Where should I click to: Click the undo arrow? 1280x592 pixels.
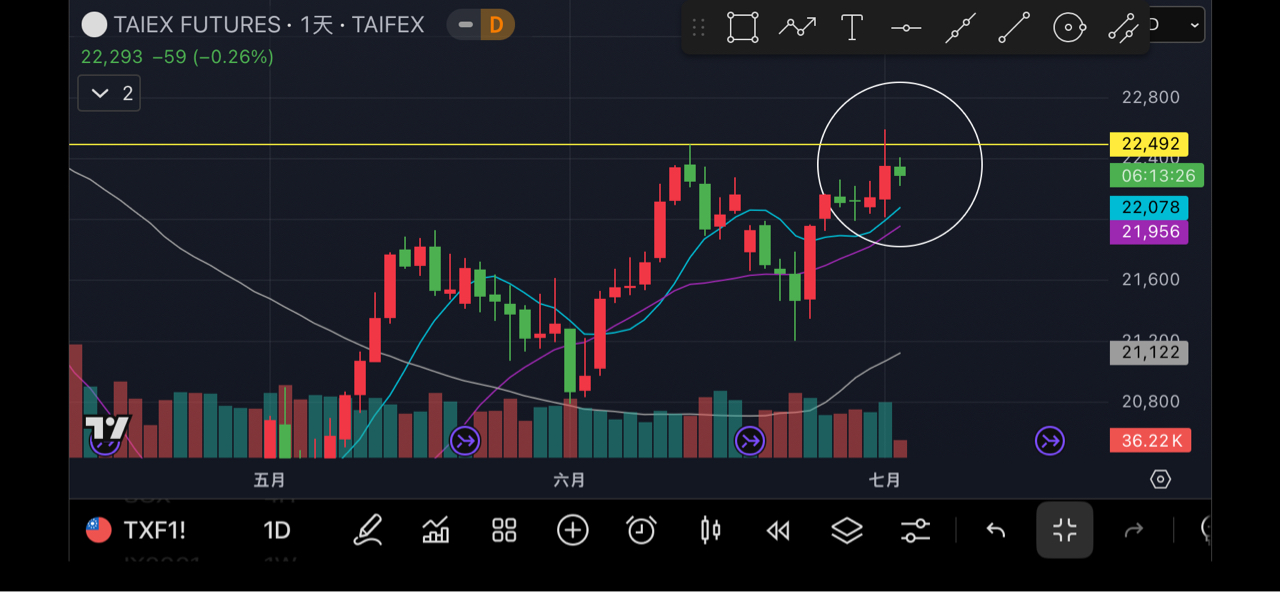[995, 530]
